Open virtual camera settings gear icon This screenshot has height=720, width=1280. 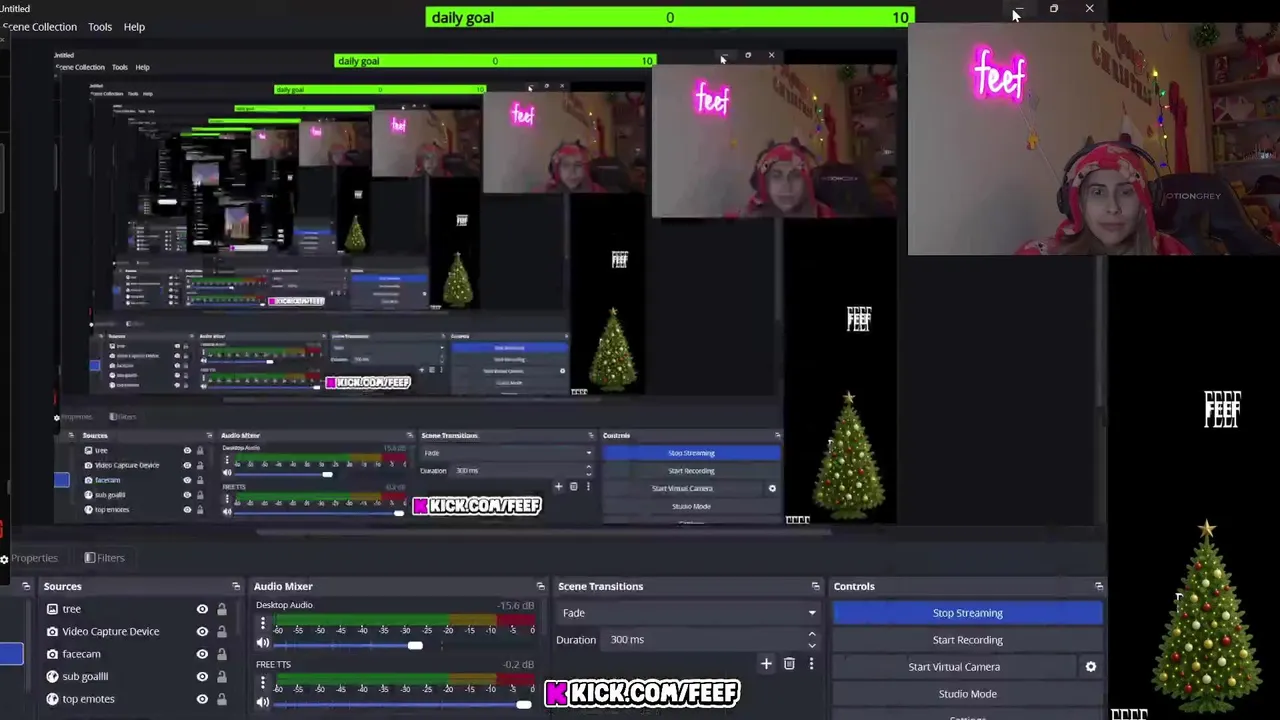pos(1091,667)
